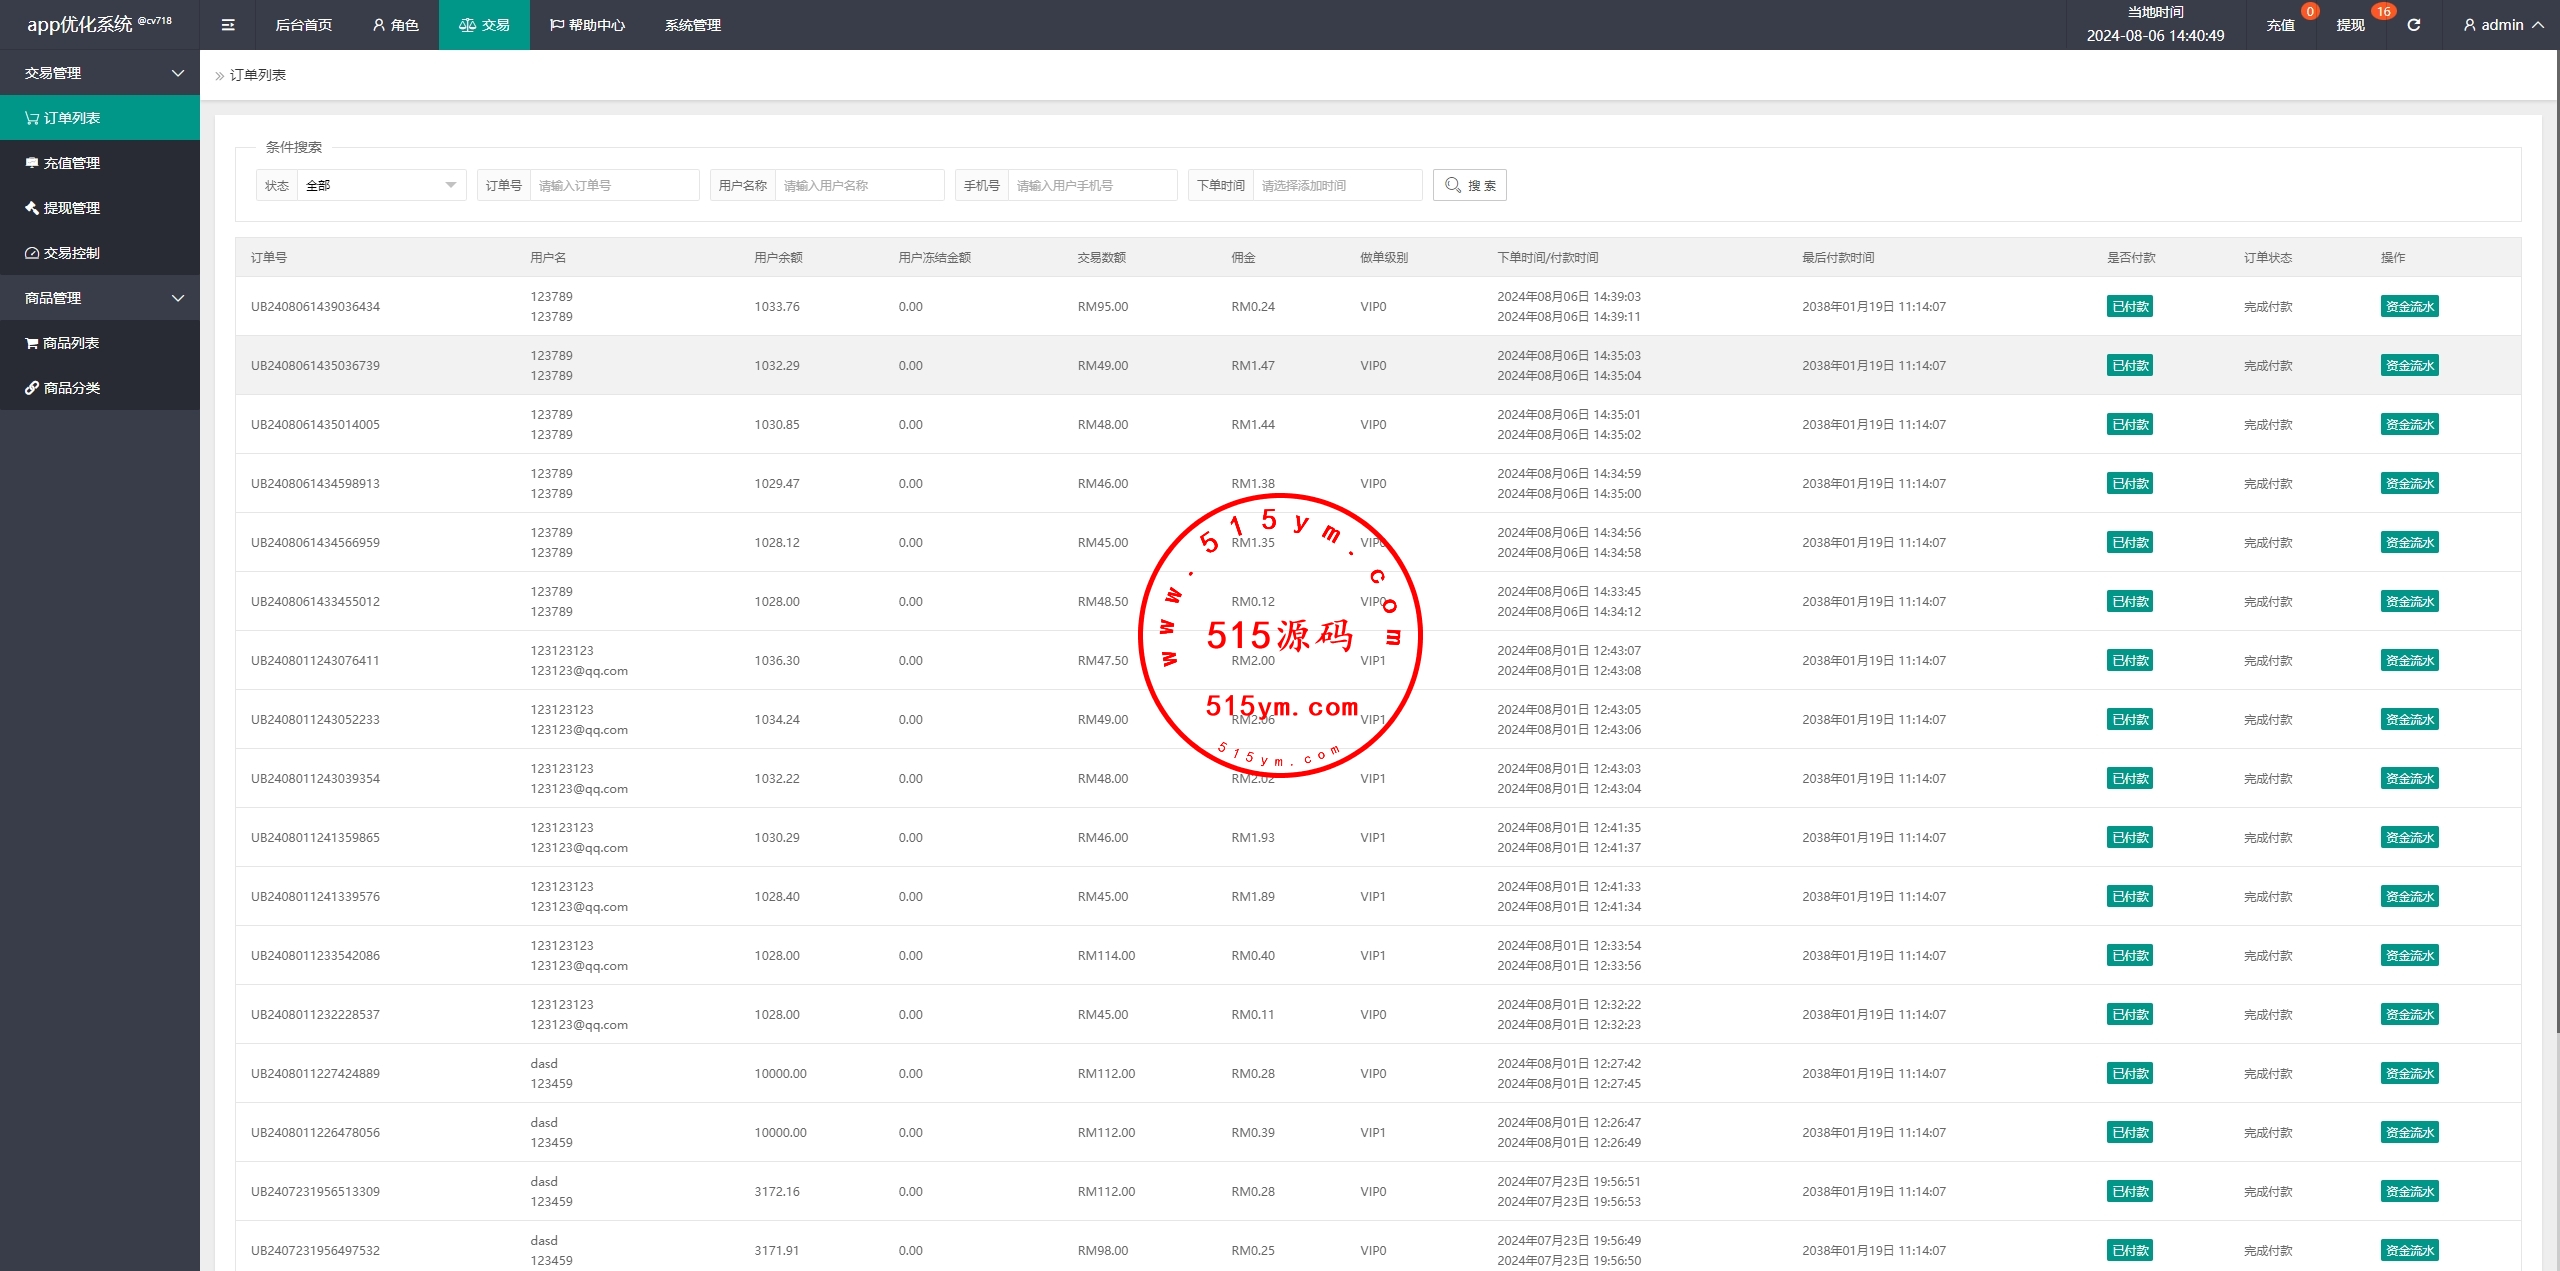Click 资金流水 for order UB2408061439036434

(x=2408, y=307)
